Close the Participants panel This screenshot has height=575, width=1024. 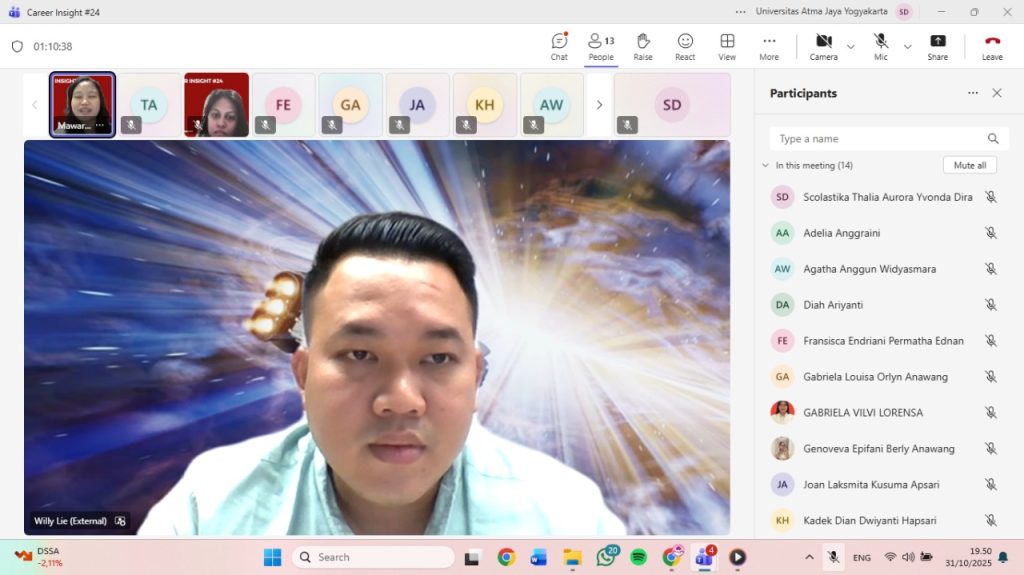996,93
